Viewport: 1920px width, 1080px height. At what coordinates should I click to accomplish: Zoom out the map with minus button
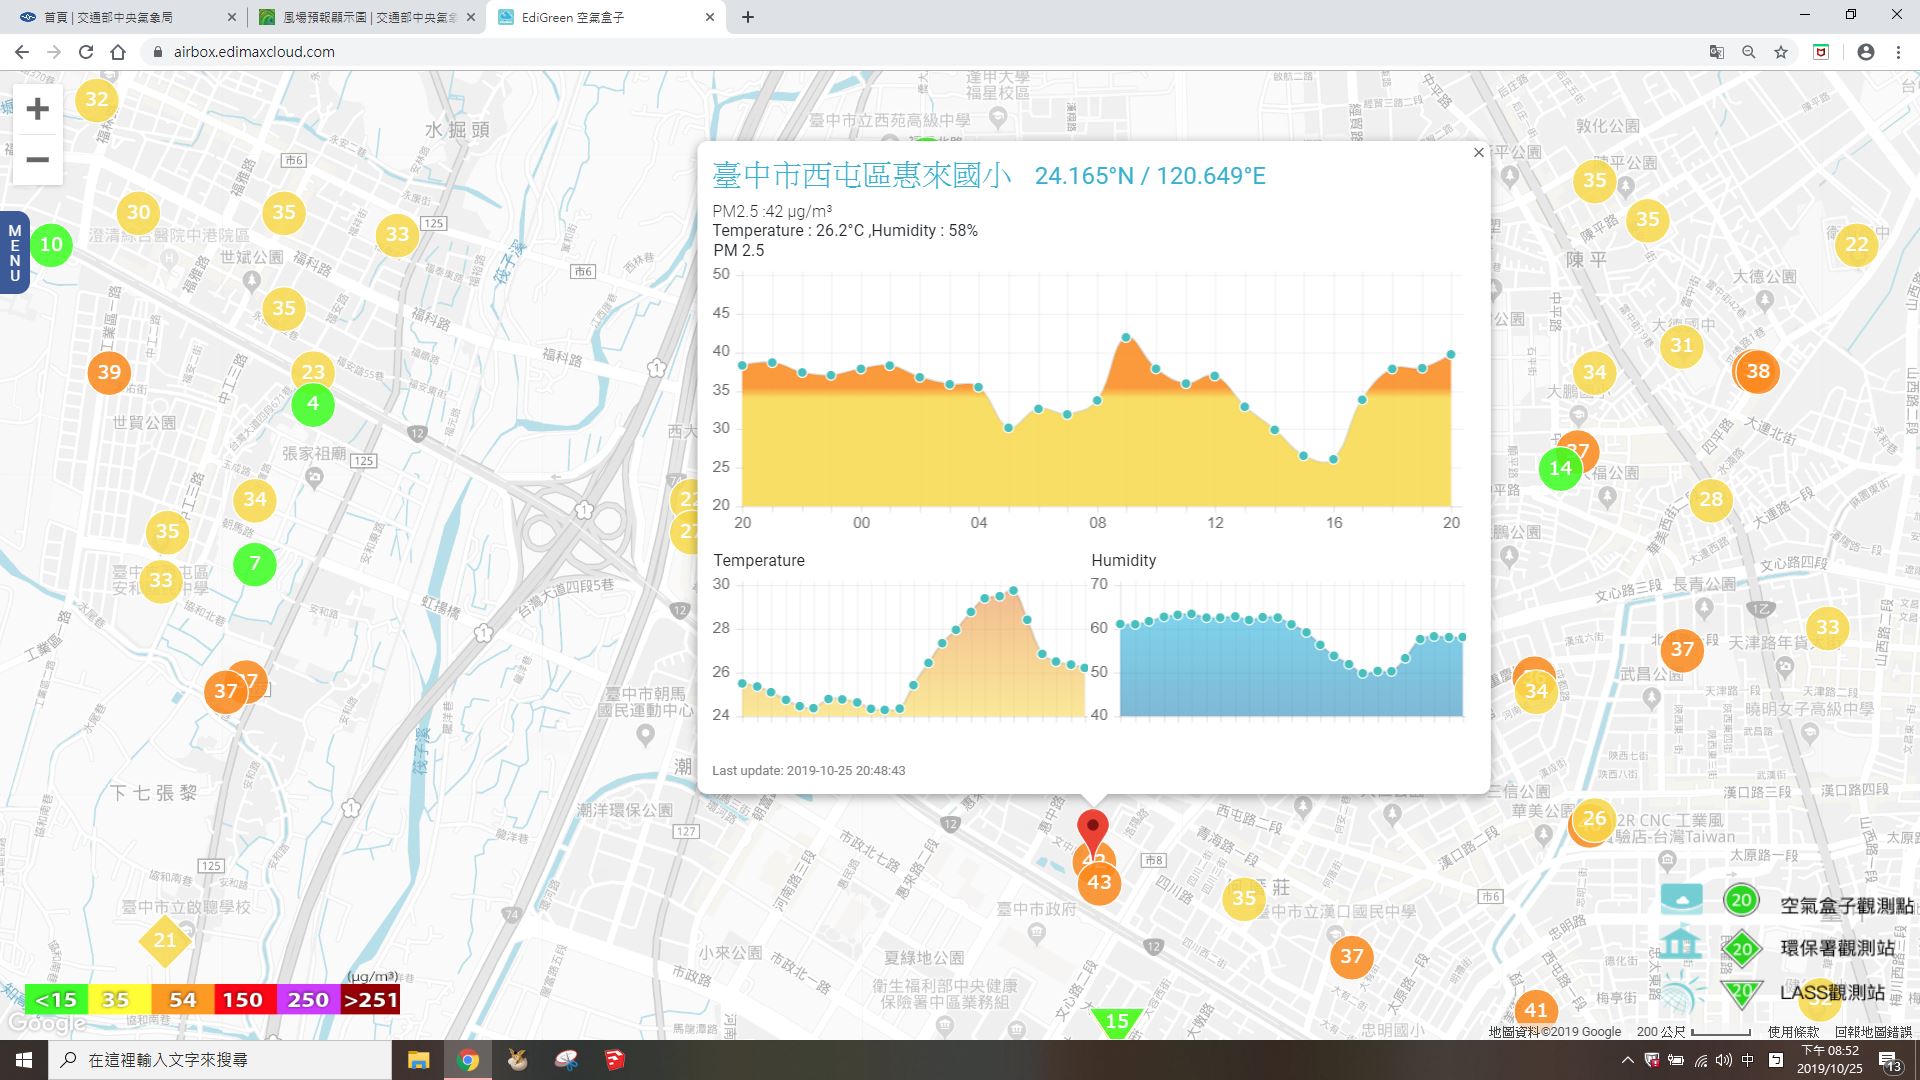coord(37,160)
